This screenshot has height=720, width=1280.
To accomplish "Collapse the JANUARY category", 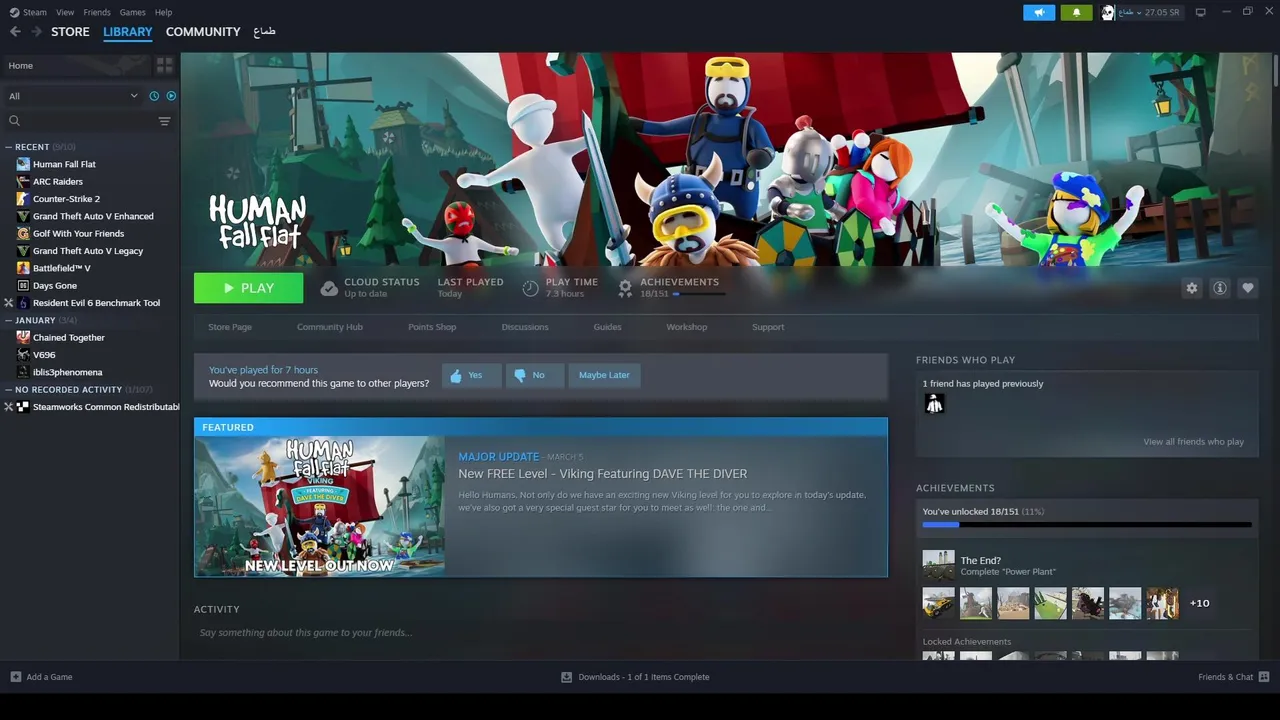I will pyautogui.click(x=9, y=320).
